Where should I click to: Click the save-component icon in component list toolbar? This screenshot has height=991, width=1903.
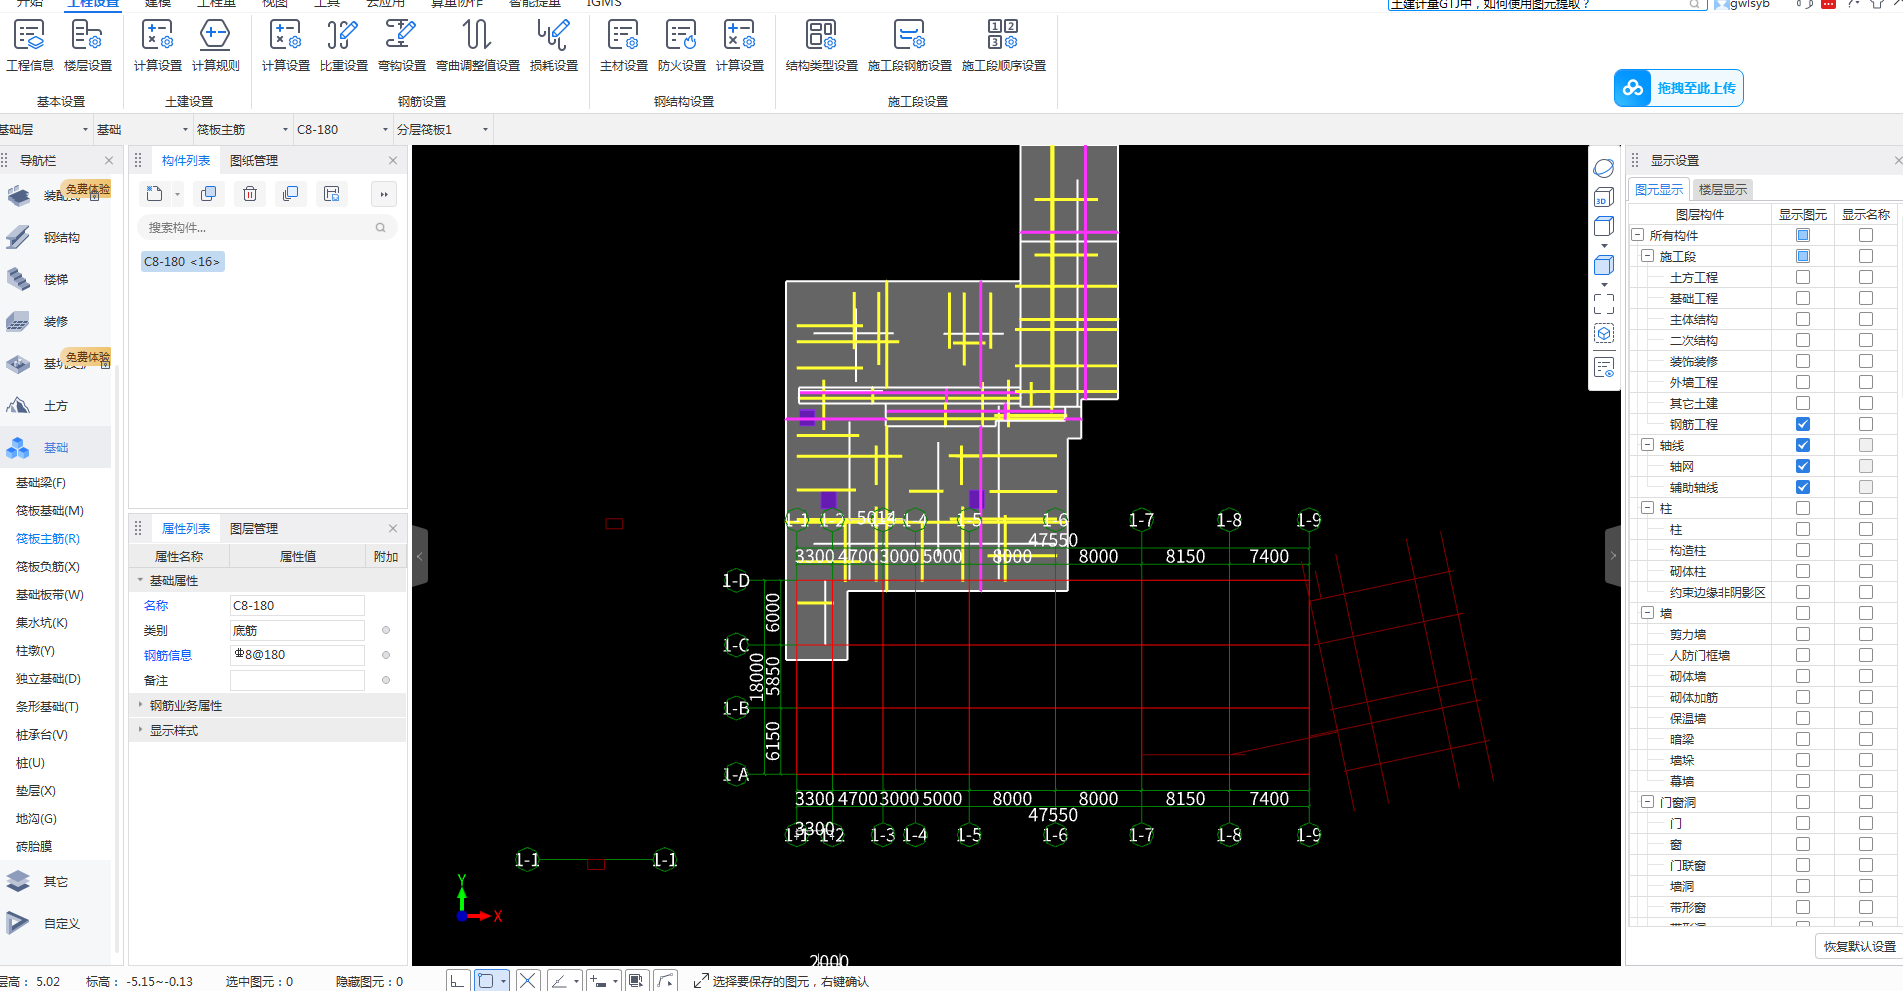pyautogui.click(x=332, y=194)
